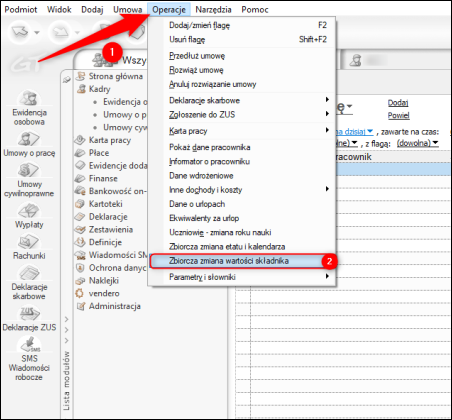The image size is (452, 420).
Task: Open Ewidencja osobowa sidebar icon
Action: tap(29, 107)
